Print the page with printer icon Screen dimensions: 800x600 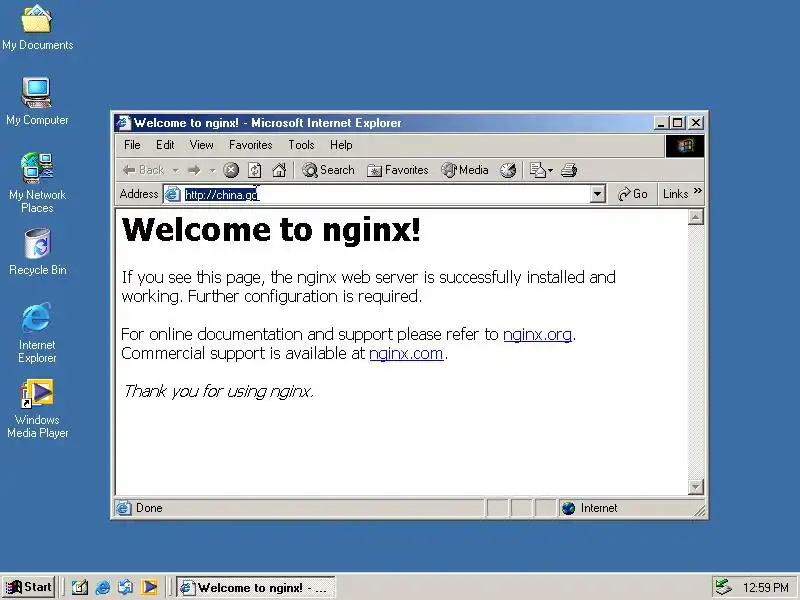tap(569, 170)
